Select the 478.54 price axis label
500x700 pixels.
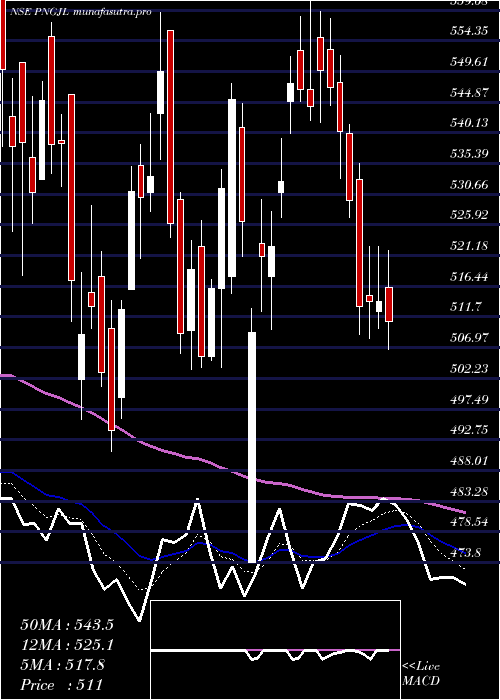point(469,522)
